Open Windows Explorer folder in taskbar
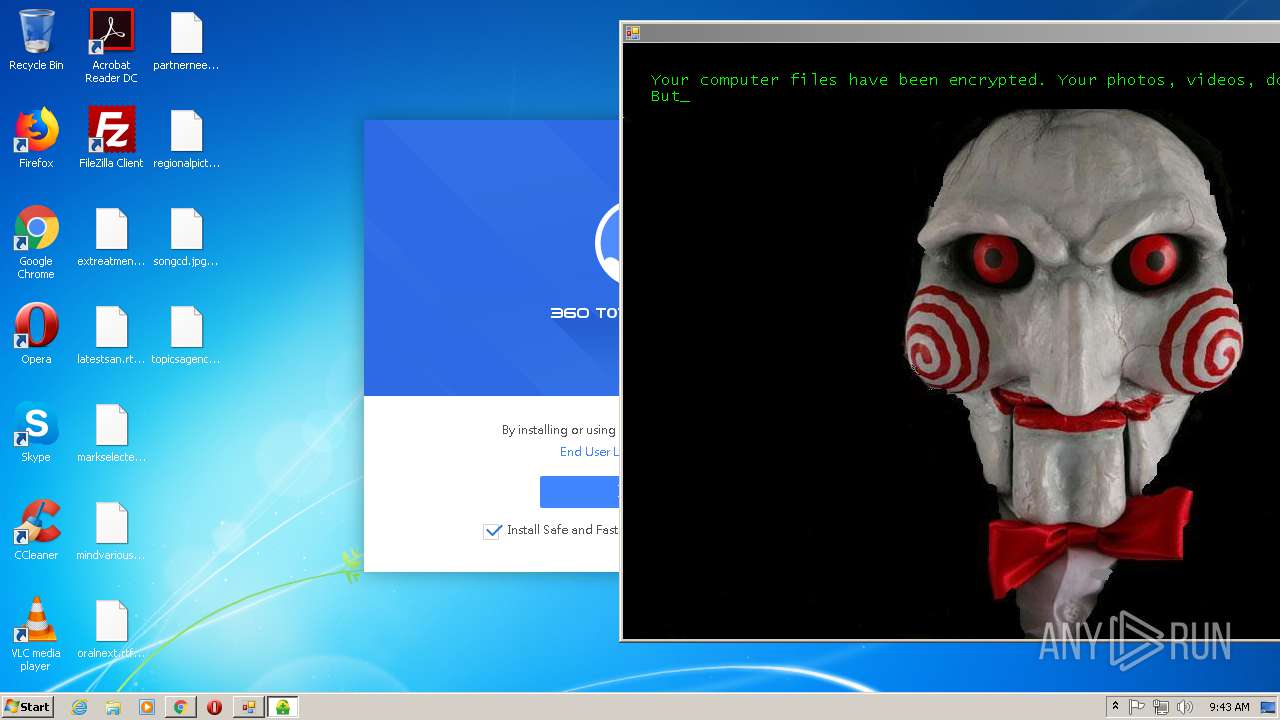The height and width of the screenshot is (720, 1280). point(113,707)
